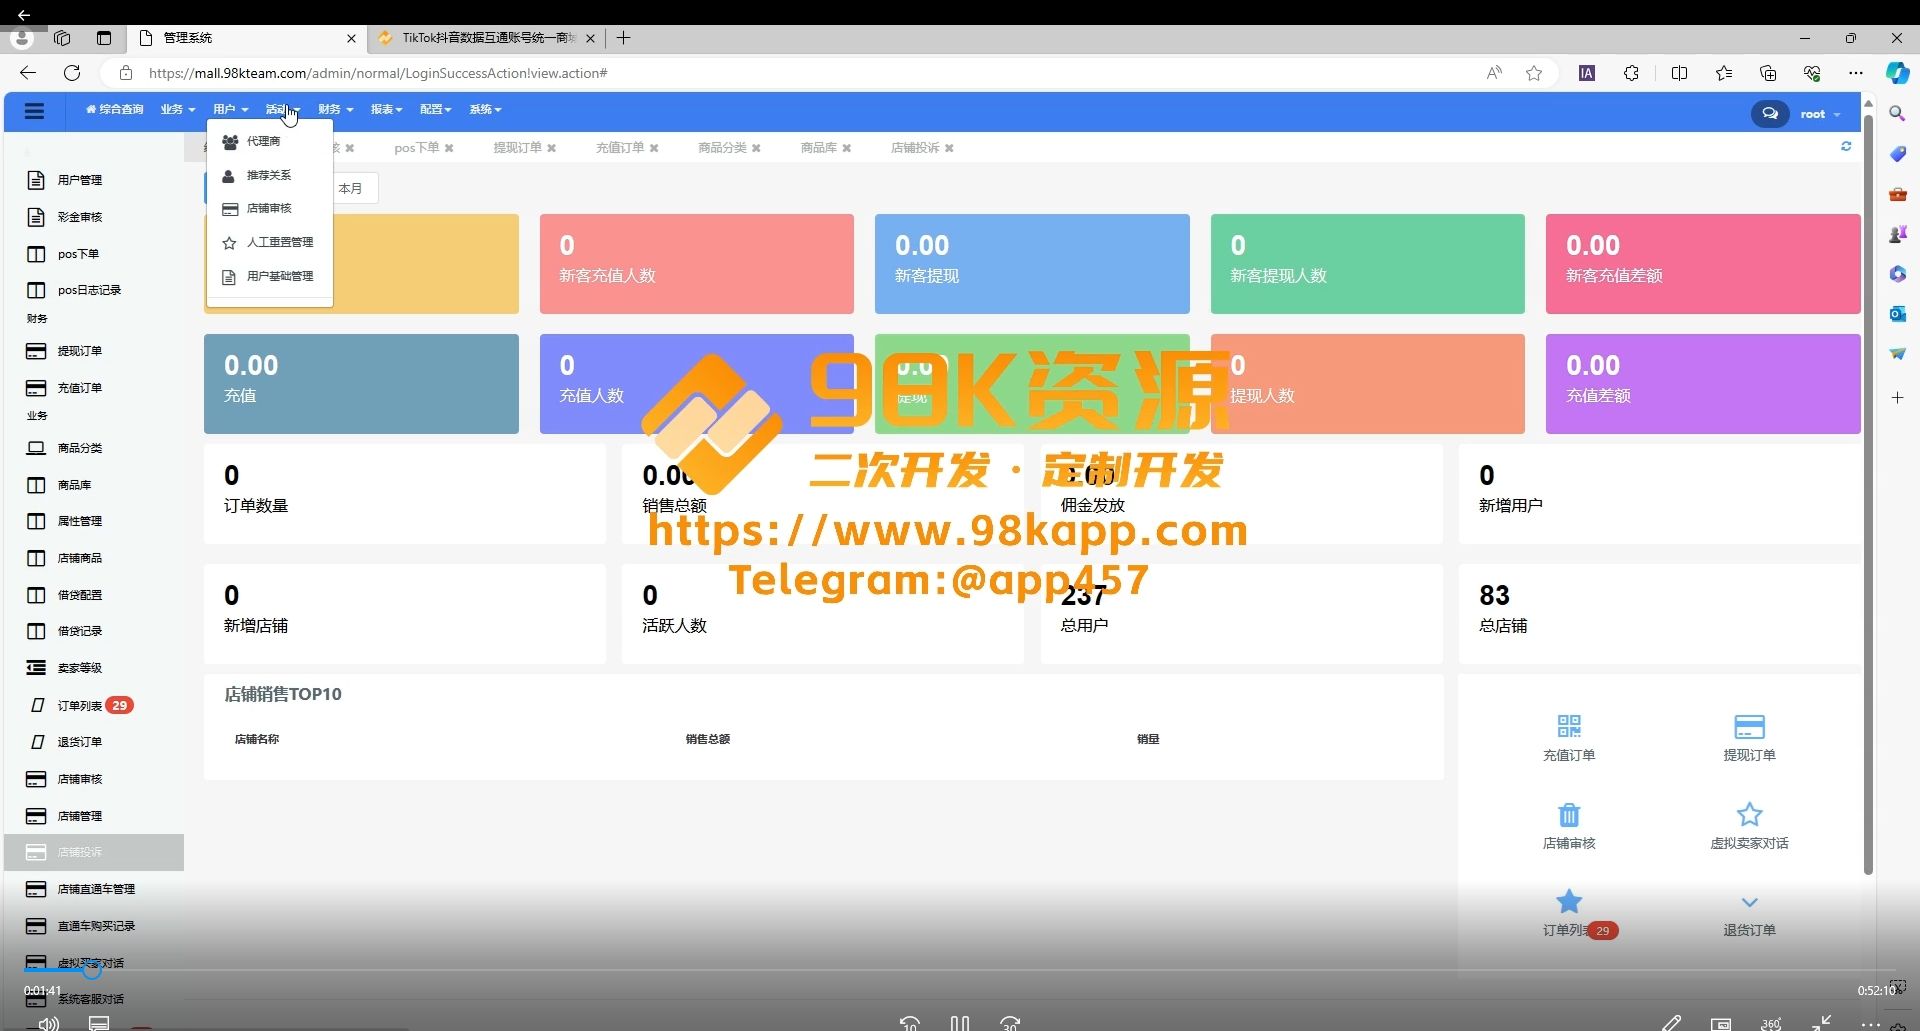
Task: Click the back arrow at top-left of player
Action: [x=24, y=15]
